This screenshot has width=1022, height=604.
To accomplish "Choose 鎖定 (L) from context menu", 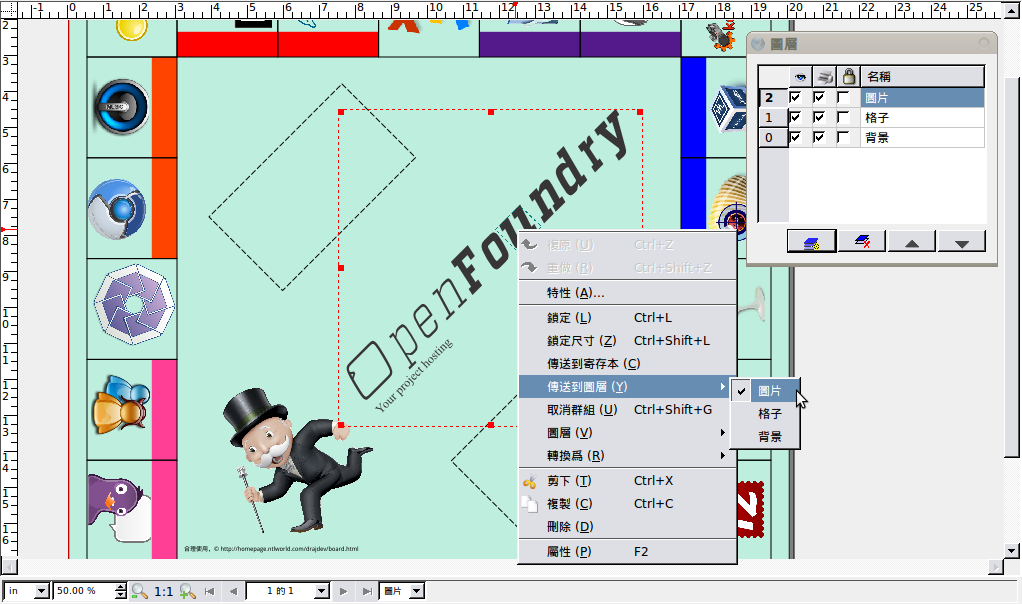I will tap(628, 318).
